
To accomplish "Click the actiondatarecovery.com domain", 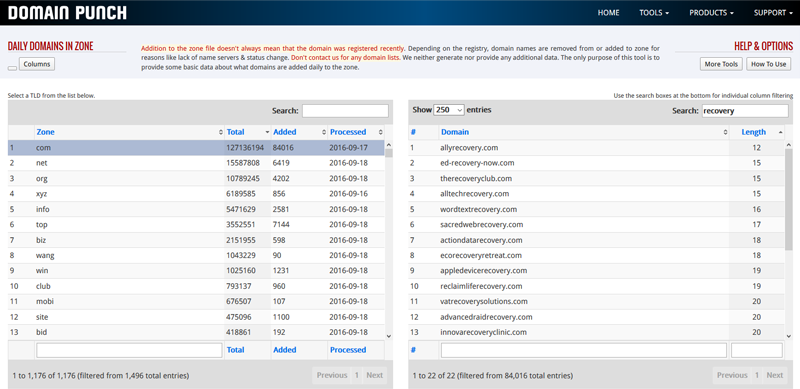I will [x=481, y=240].
